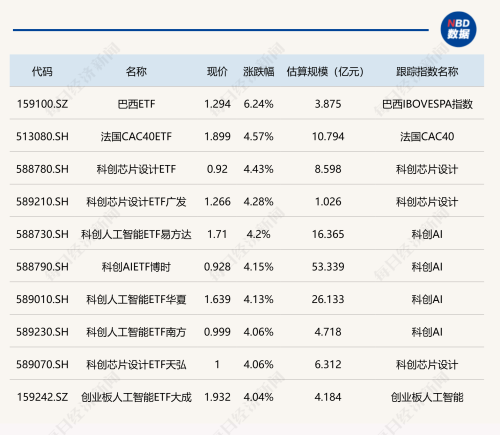This screenshot has width=500, height=435.
Task: Click price 1.899
Action: (x=217, y=136)
